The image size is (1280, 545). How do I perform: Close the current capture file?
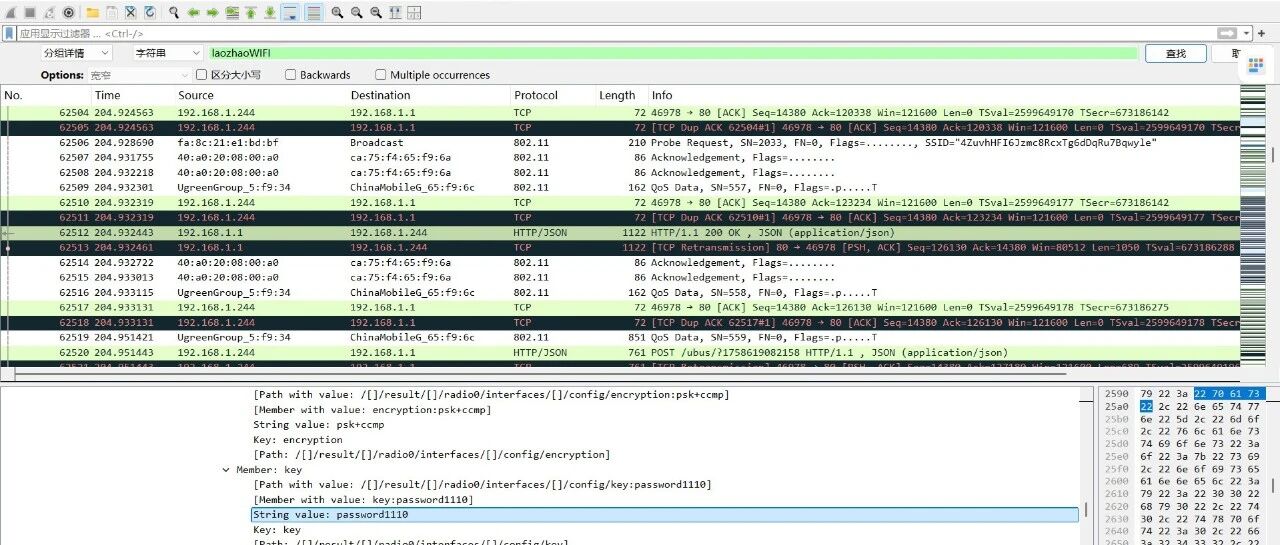pyautogui.click(x=131, y=13)
